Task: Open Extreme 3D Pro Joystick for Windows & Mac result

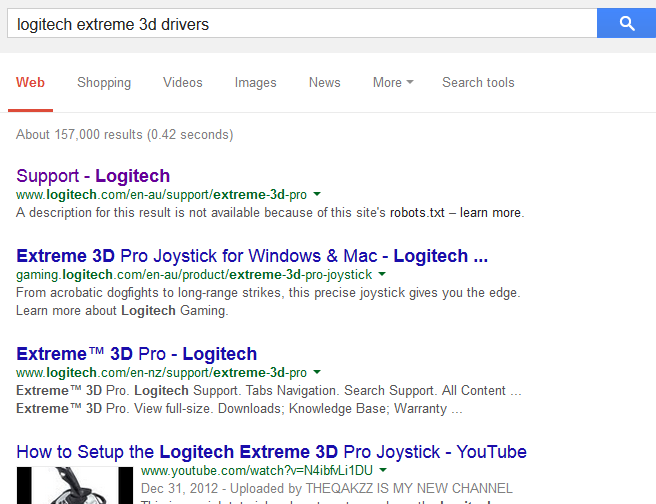Action: 252,255
